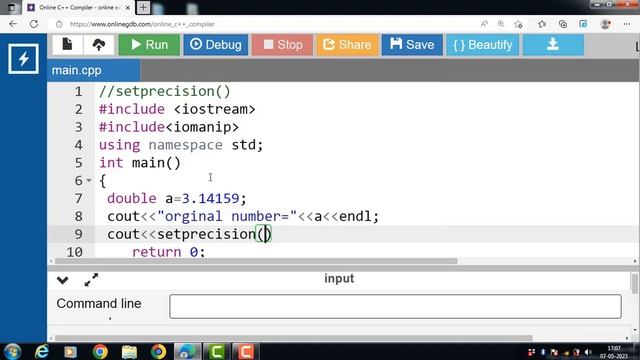
Task: Open File Explorer from the taskbar
Action: 129,352
